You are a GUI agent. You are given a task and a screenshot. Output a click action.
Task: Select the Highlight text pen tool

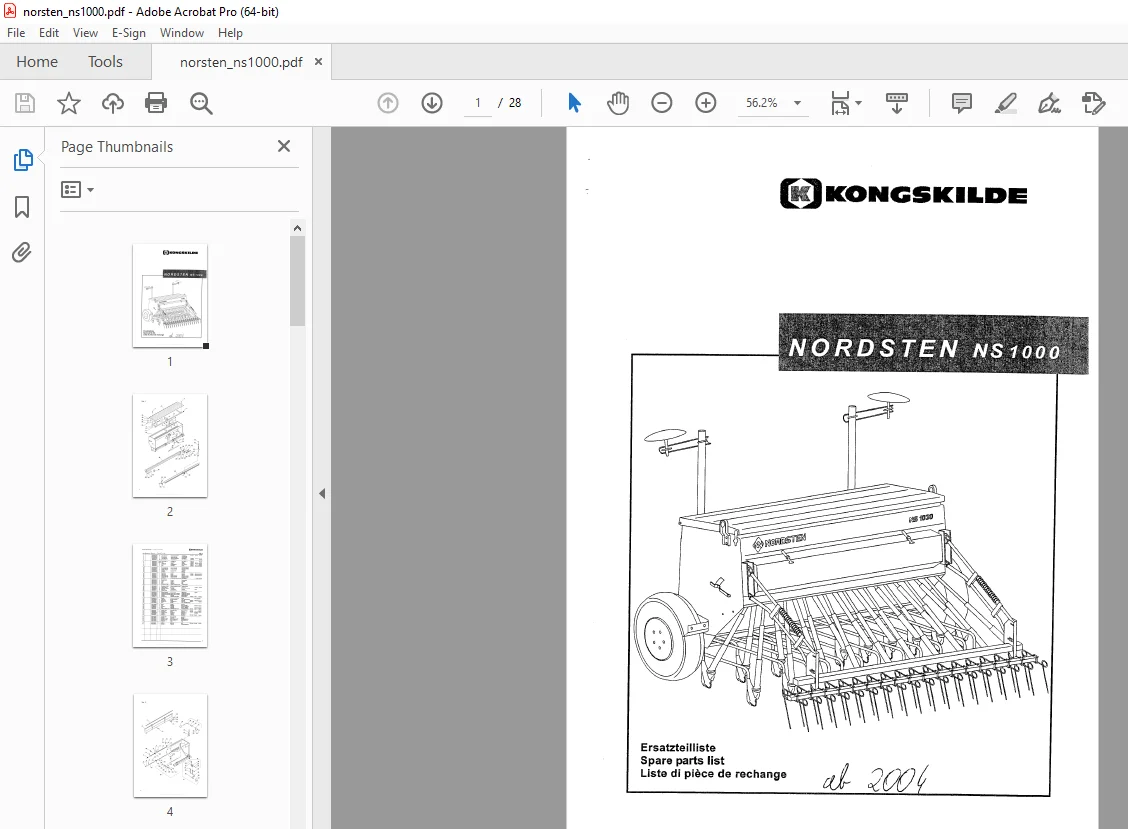click(1006, 103)
